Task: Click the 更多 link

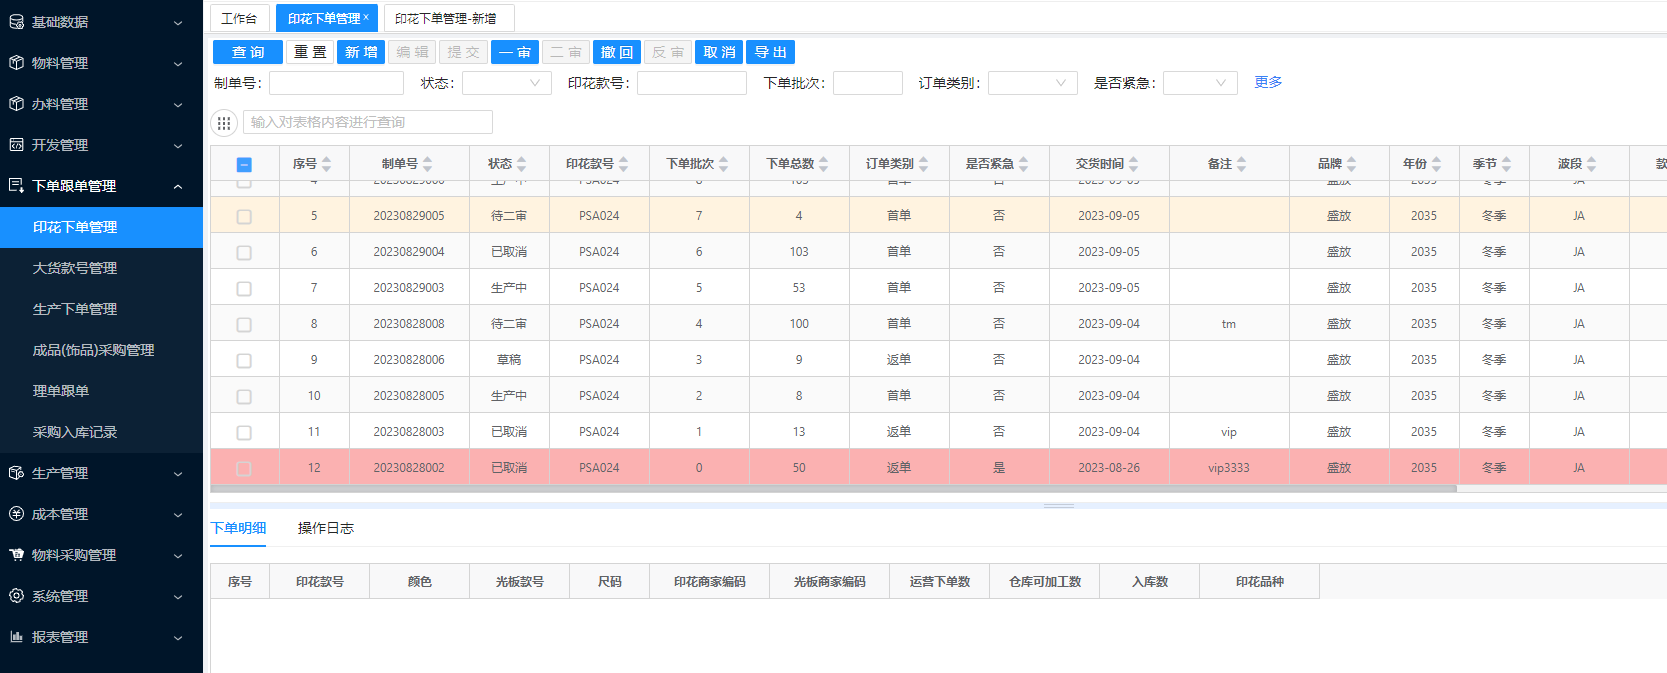Action: tap(1268, 82)
